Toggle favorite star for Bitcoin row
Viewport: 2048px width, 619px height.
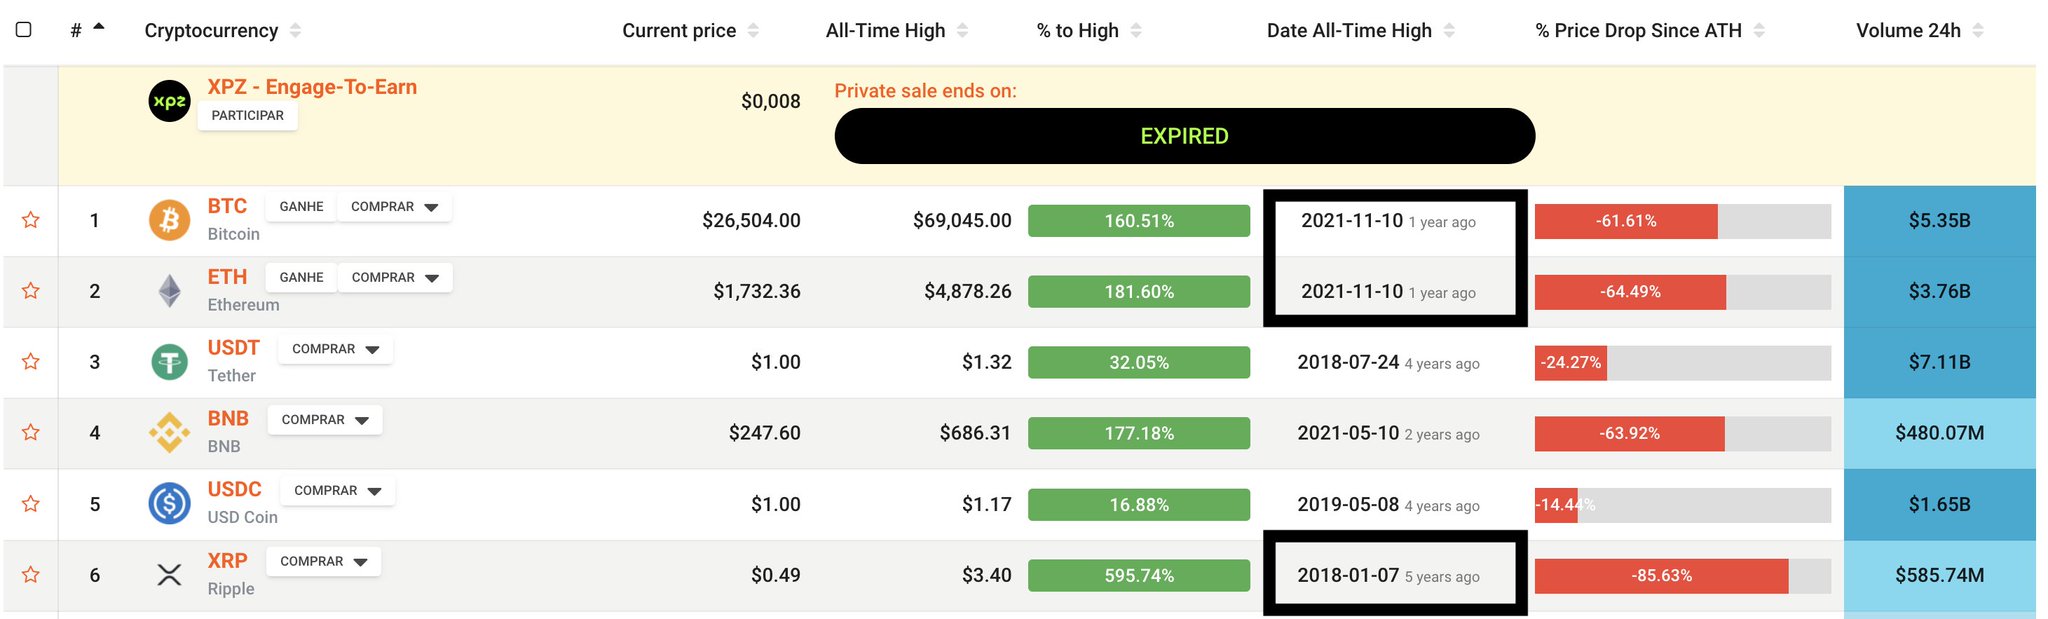point(31,220)
